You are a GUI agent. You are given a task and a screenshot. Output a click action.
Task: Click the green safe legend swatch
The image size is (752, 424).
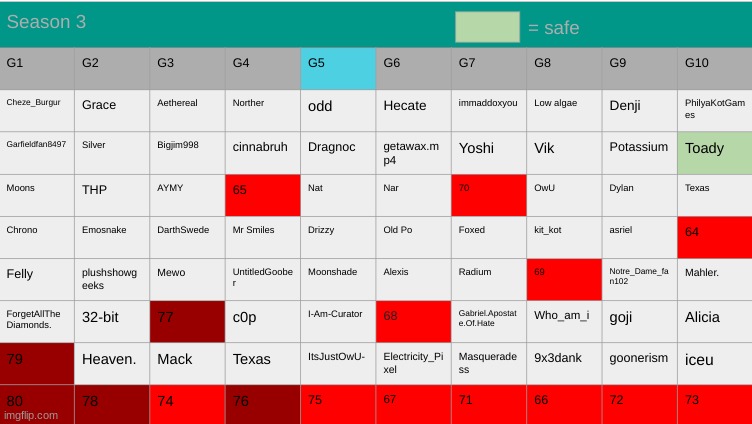(487, 27)
